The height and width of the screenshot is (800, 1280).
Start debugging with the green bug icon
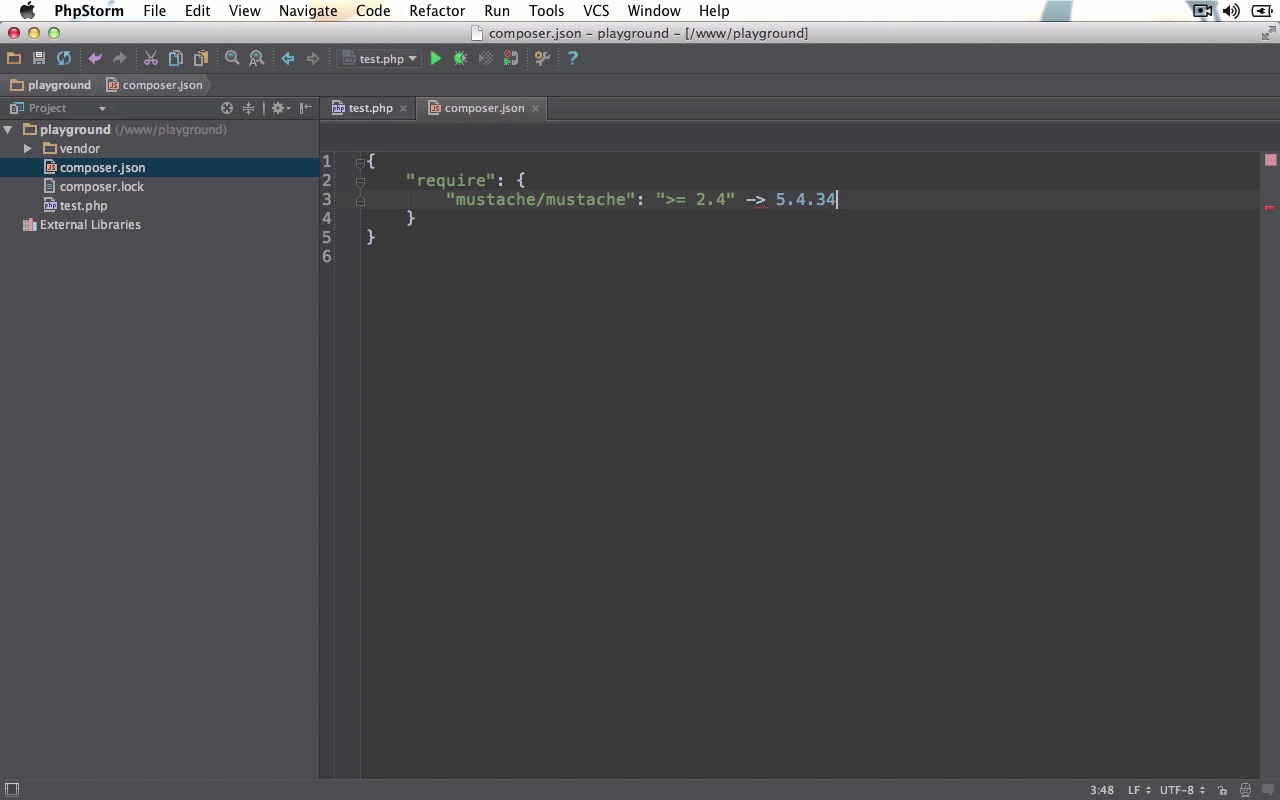460,59
